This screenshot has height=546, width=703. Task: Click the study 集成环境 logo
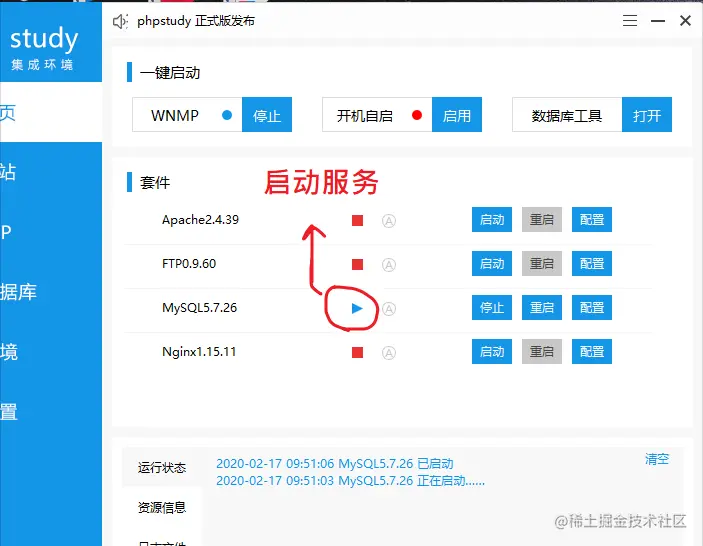click(43, 47)
